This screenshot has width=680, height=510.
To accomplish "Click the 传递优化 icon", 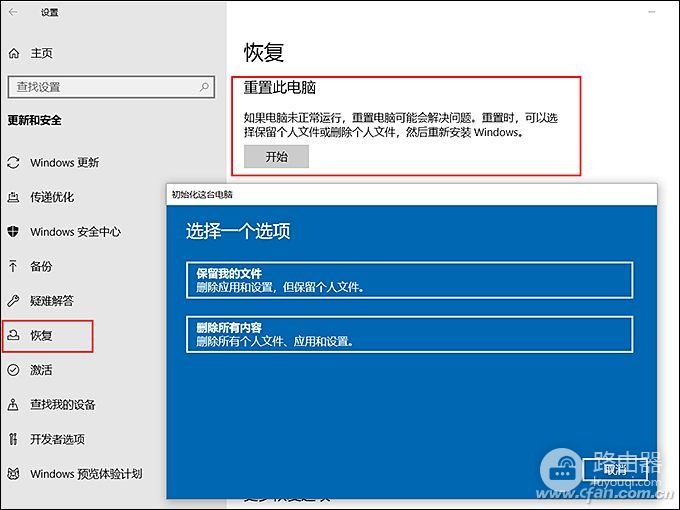I will [x=13, y=197].
